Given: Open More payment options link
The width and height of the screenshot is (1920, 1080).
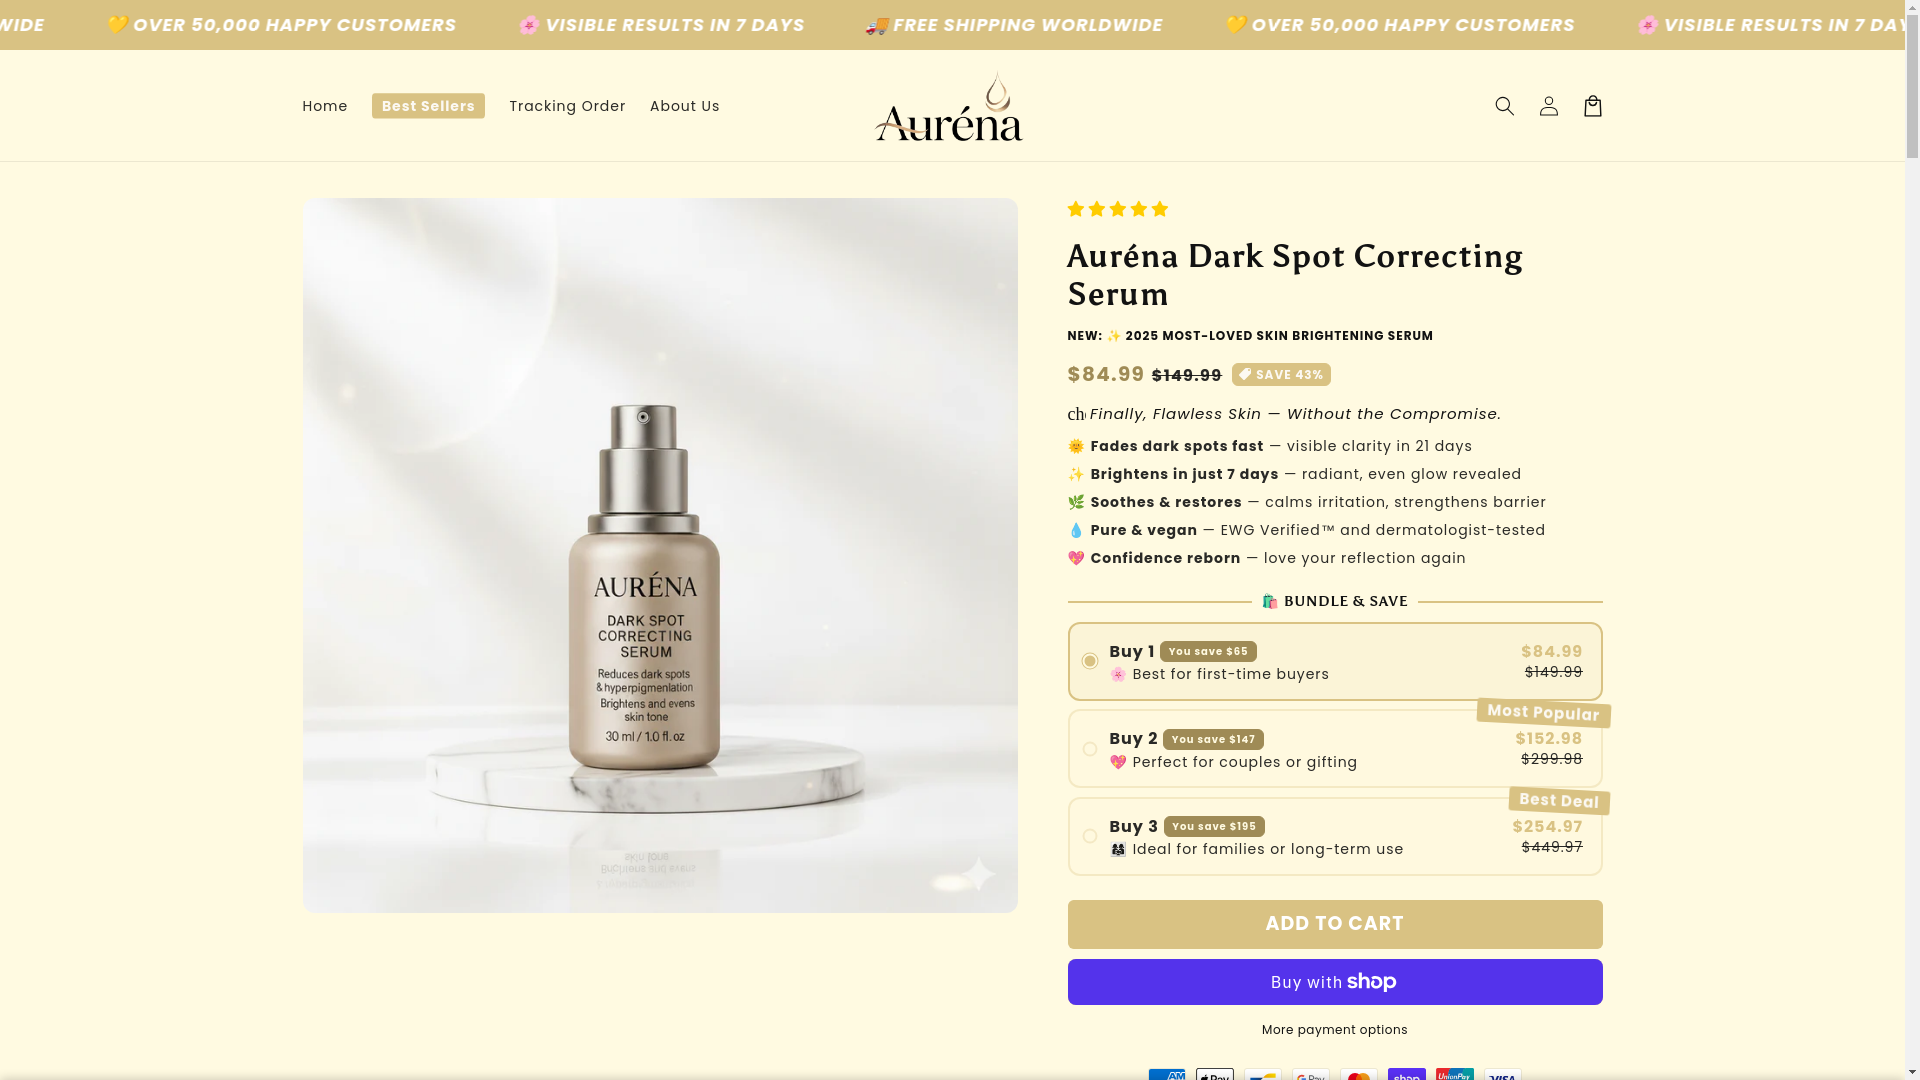Looking at the screenshot, I should tap(1334, 1030).
